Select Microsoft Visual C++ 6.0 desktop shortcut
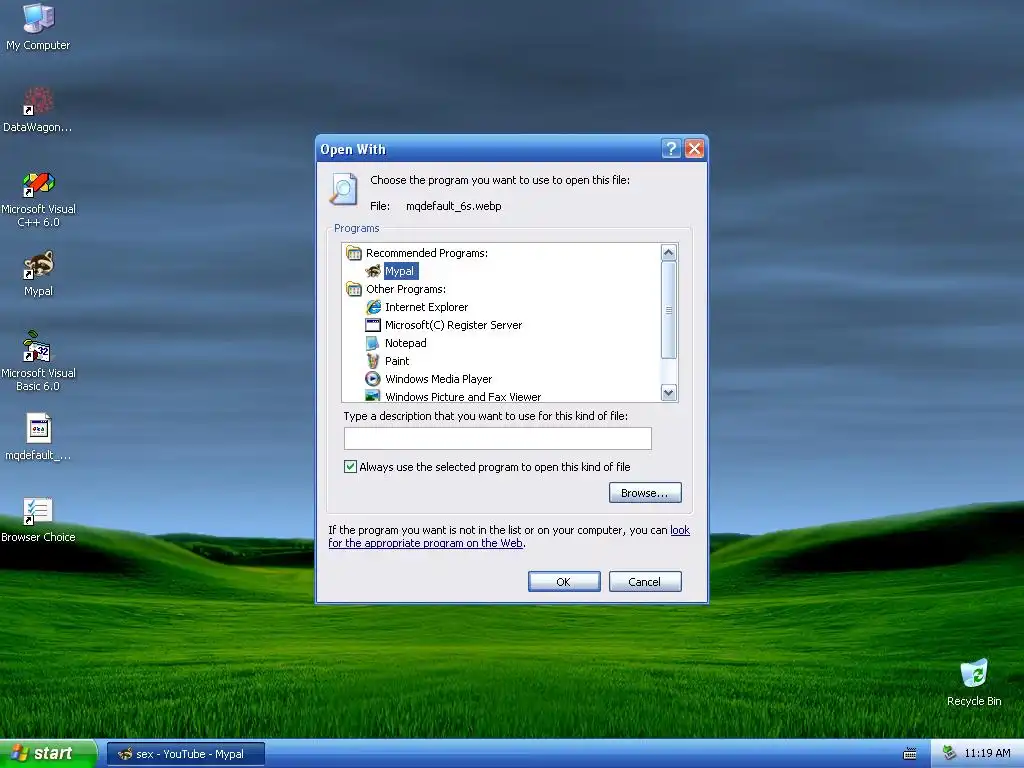Viewport: 1024px width, 768px height. [x=38, y=199]
